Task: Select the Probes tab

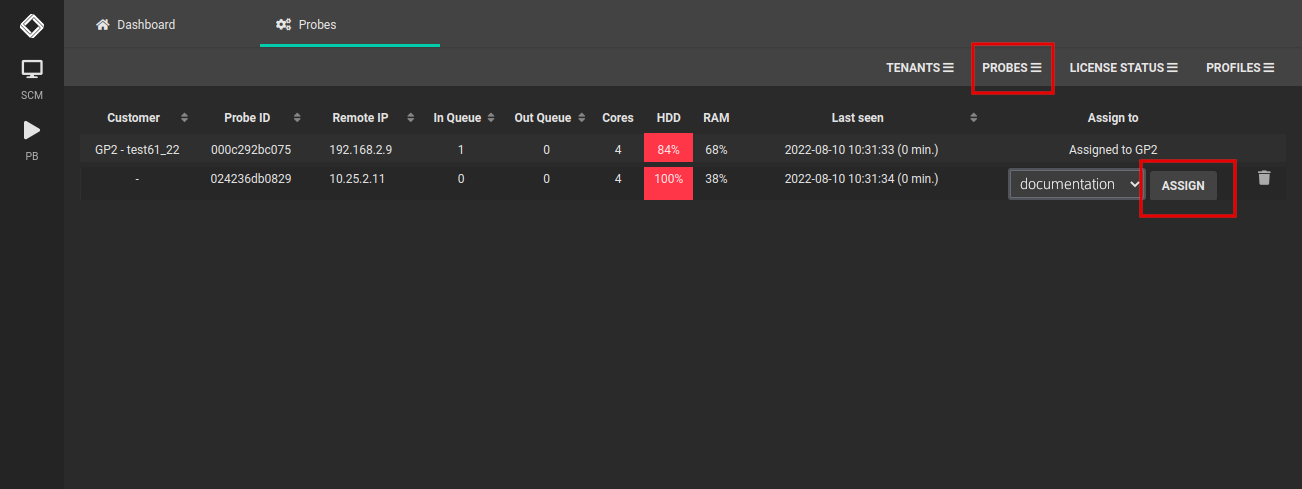Action: (x=307, y=25)
